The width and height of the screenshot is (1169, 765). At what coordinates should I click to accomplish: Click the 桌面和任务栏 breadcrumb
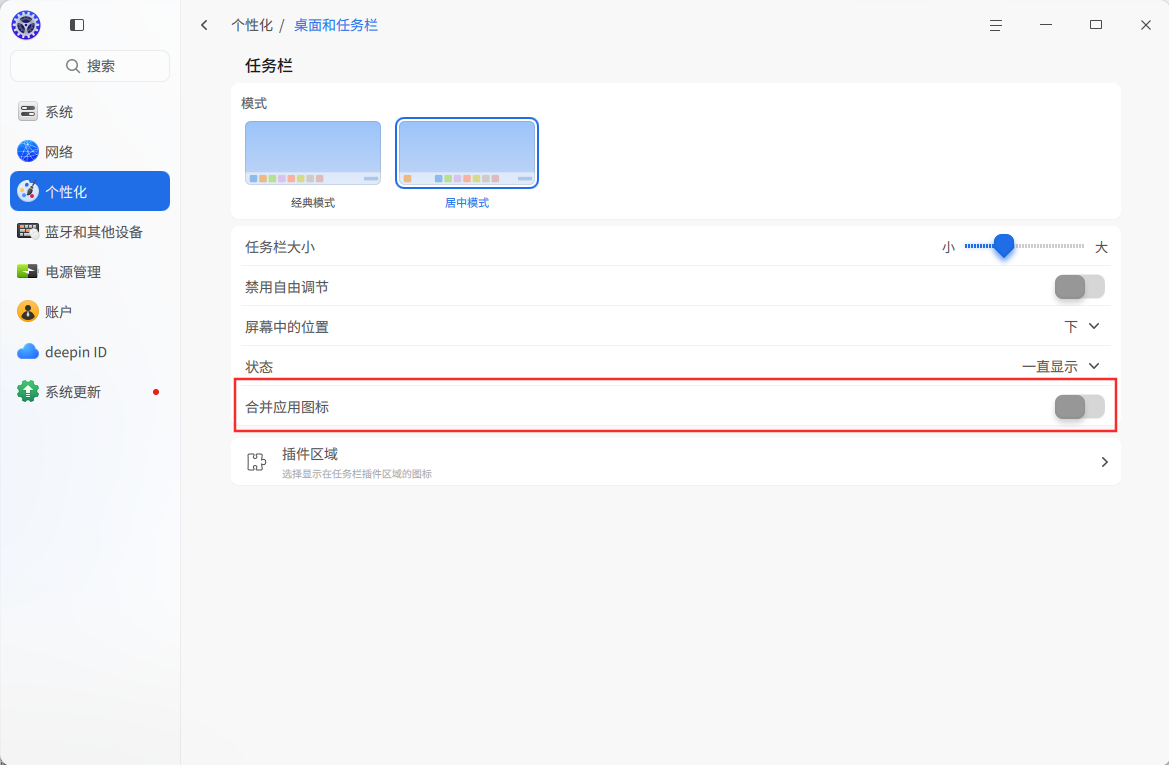click(335, 25)
